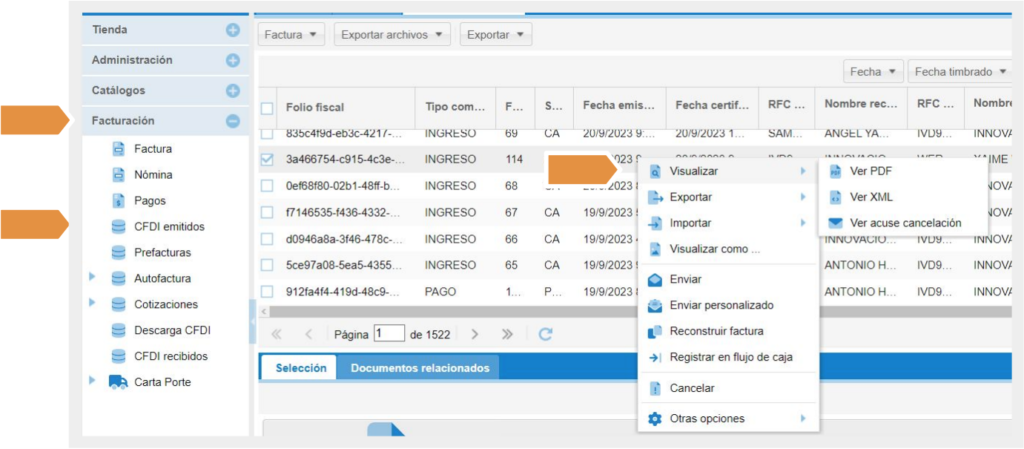Open Descarga CFDI in the sidebar
The width and height of the screenshot is (1024, 449).
point(172,330)
